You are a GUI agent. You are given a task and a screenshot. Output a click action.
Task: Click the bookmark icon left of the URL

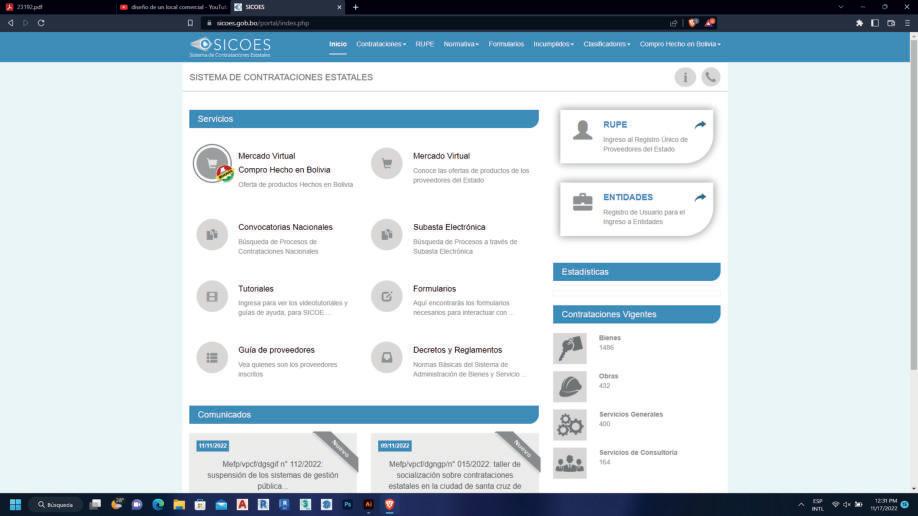[190, 23]
